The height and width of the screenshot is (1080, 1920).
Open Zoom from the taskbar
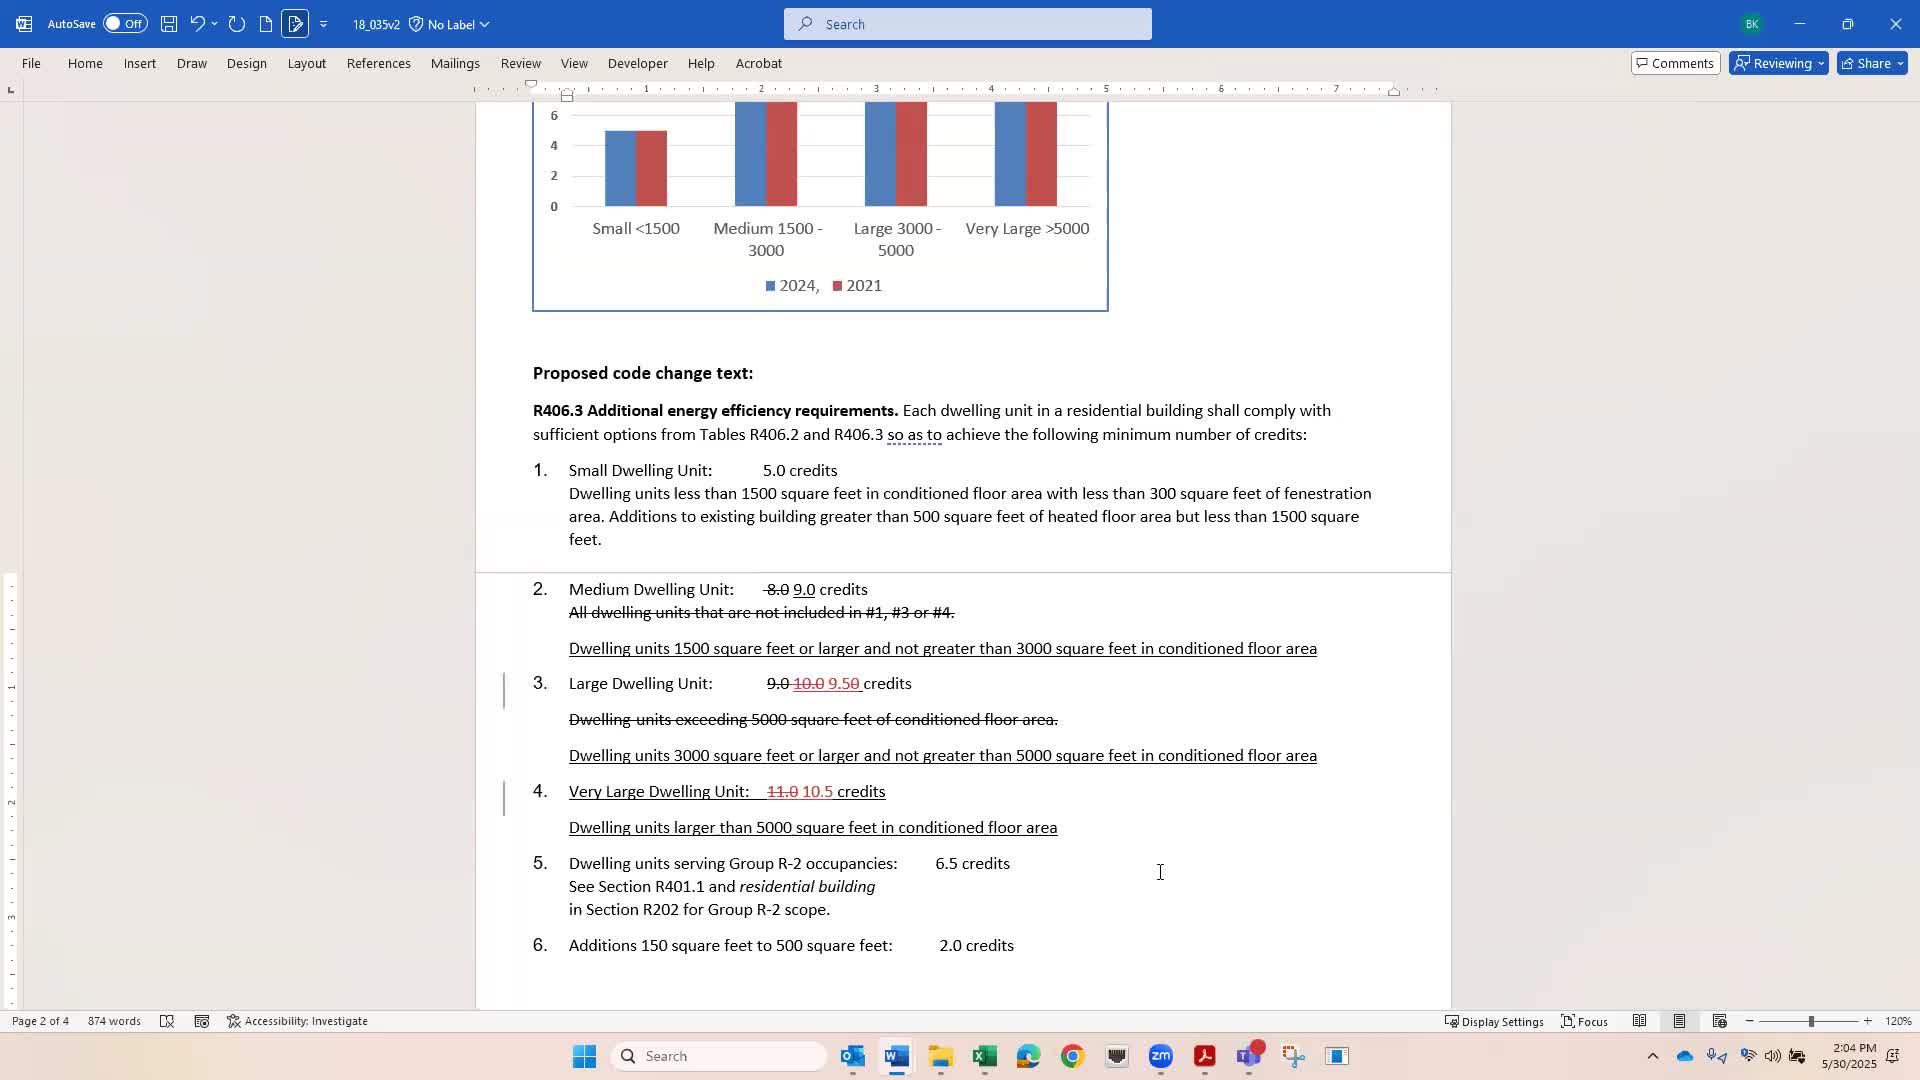pyautogui.click(x=1160, y=1056)
